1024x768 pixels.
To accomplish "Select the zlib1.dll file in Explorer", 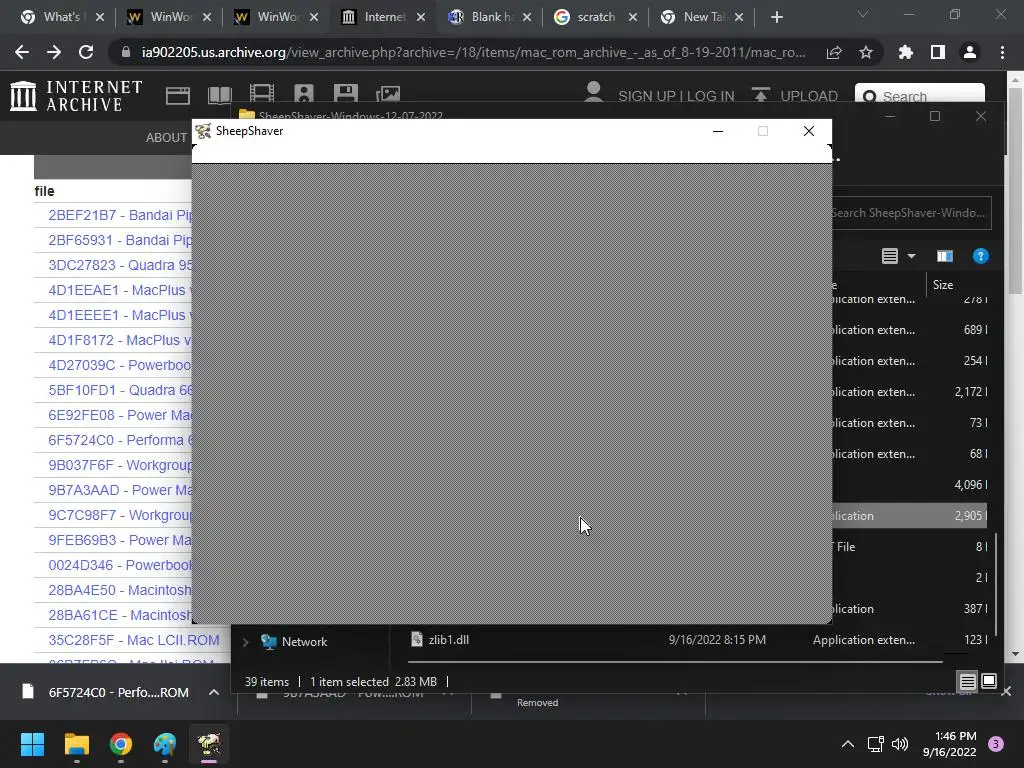I will 448,639.
